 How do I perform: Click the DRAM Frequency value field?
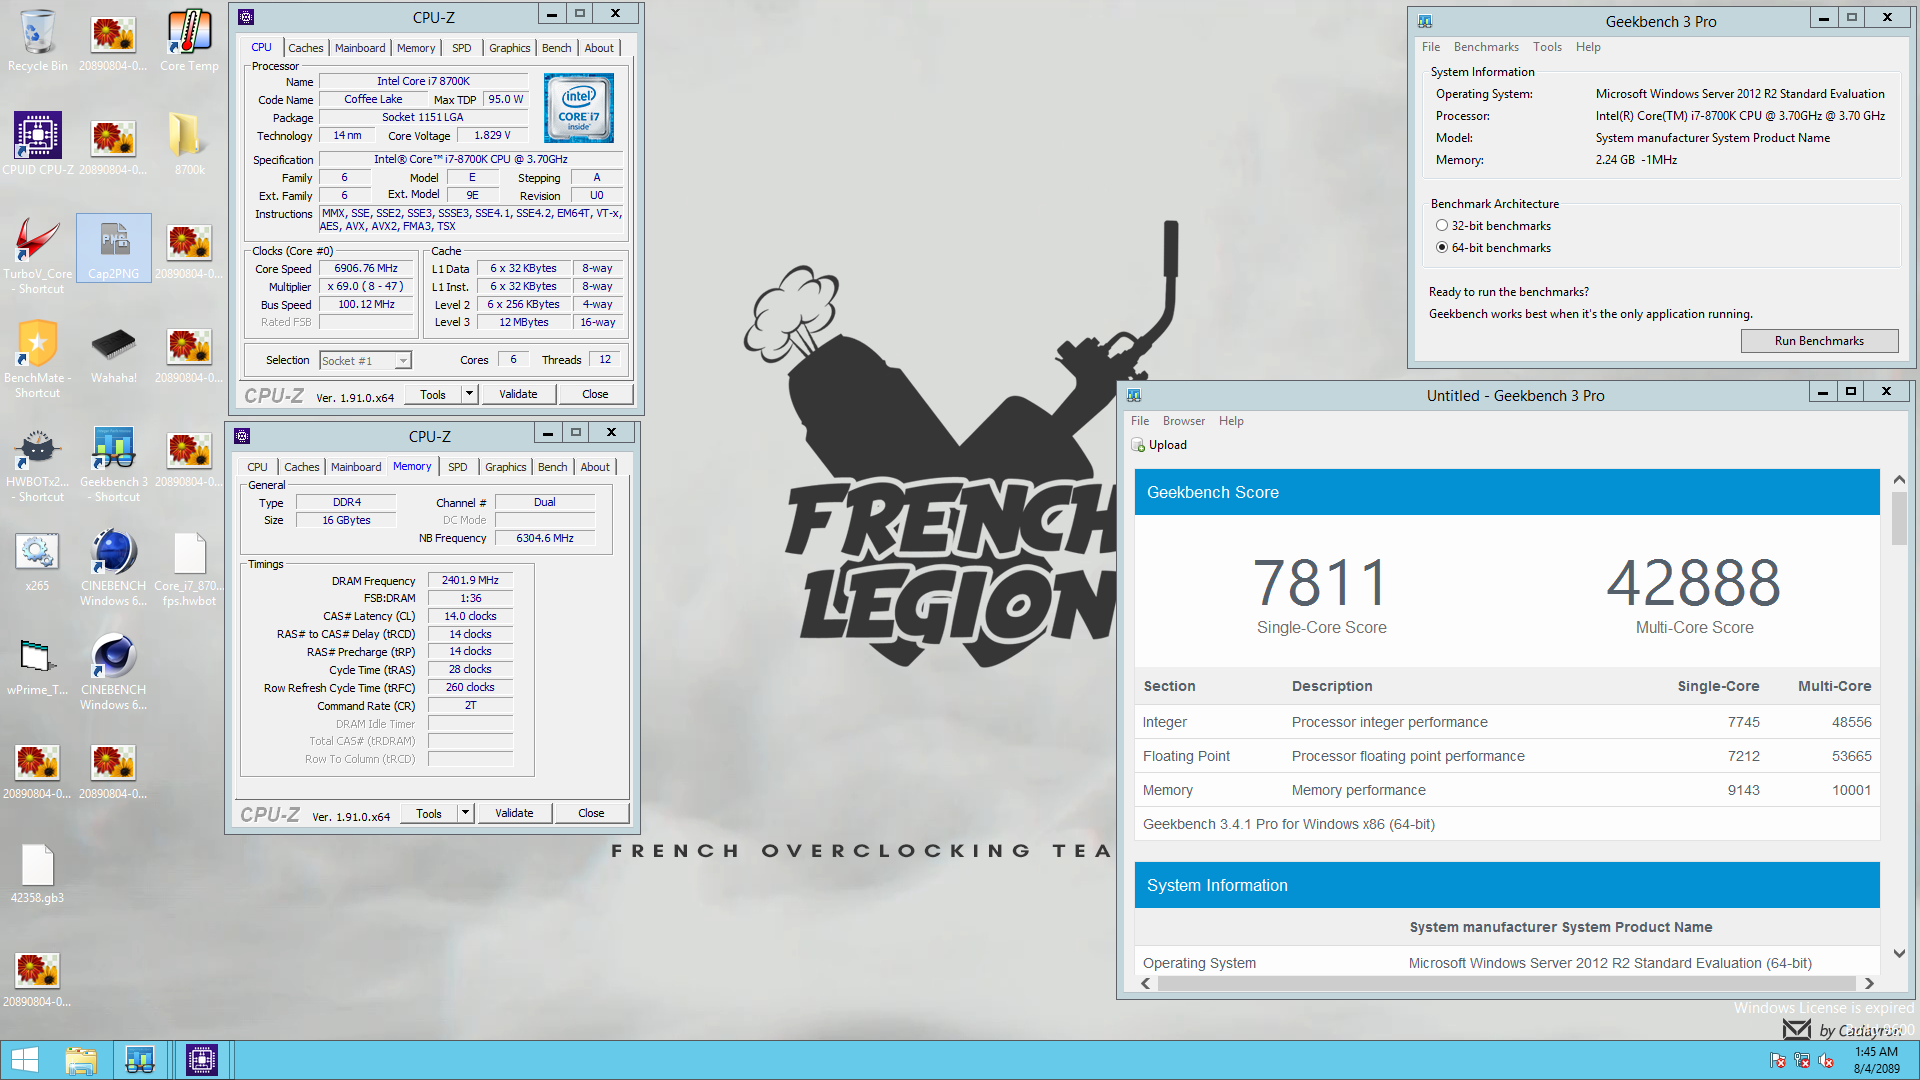[470, 581]
